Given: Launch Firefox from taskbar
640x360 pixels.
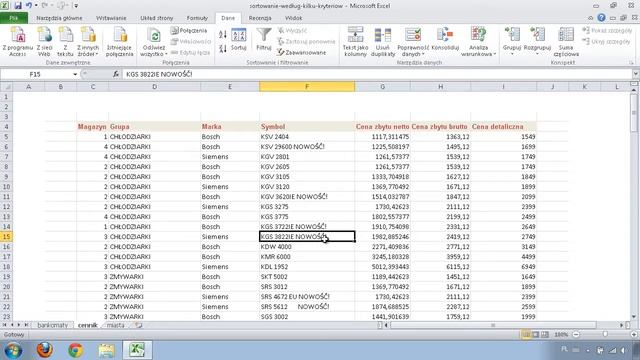Looking at the screenshot, I should [x=44, y=350].
